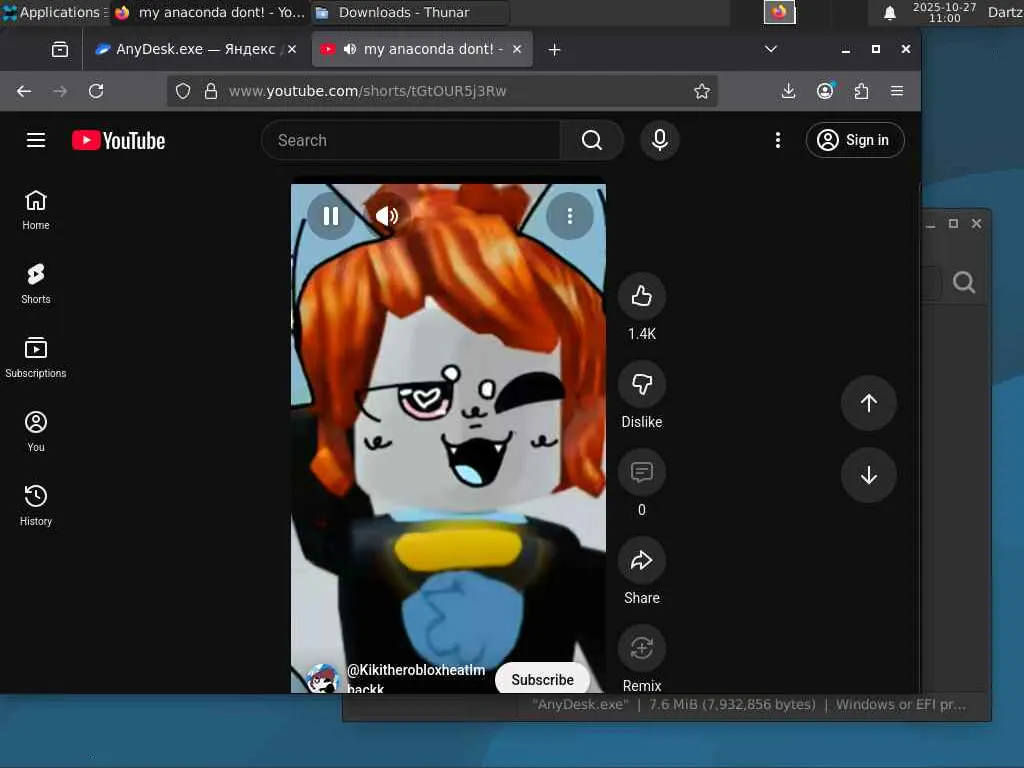
Task: Open Subscriptions in YouTube sidebar
Action: pos(36,358)
